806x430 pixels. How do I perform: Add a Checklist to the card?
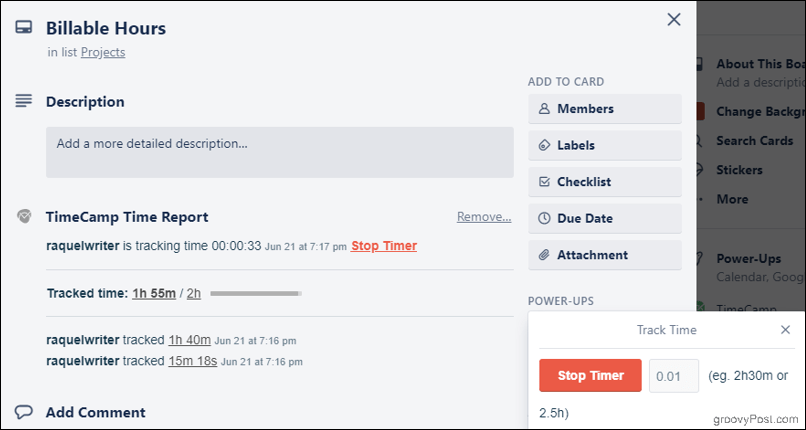coord(604,182)
